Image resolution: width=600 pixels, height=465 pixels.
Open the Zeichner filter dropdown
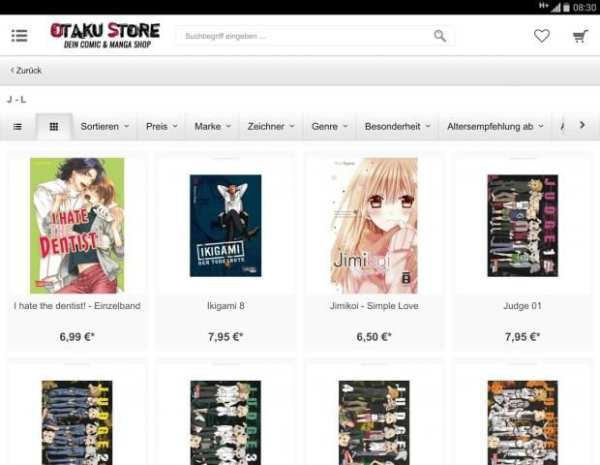(x=271, y=126)
